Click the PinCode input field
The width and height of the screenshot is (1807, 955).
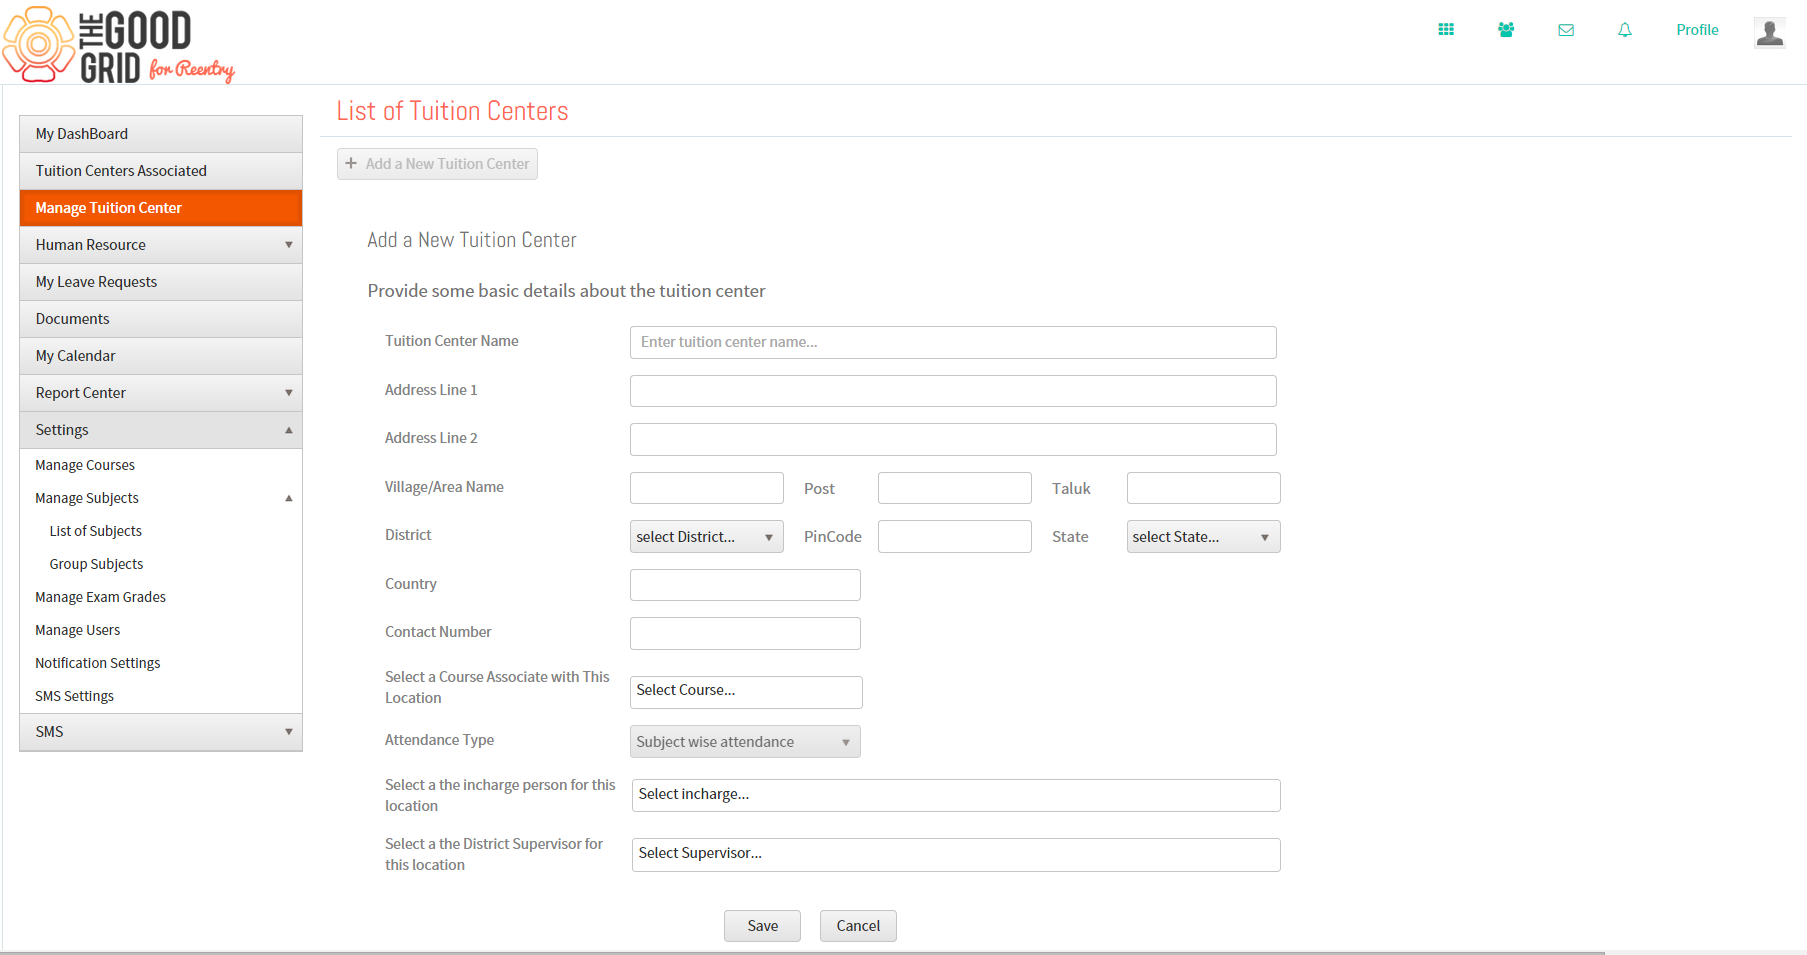(x=955, y=537)
